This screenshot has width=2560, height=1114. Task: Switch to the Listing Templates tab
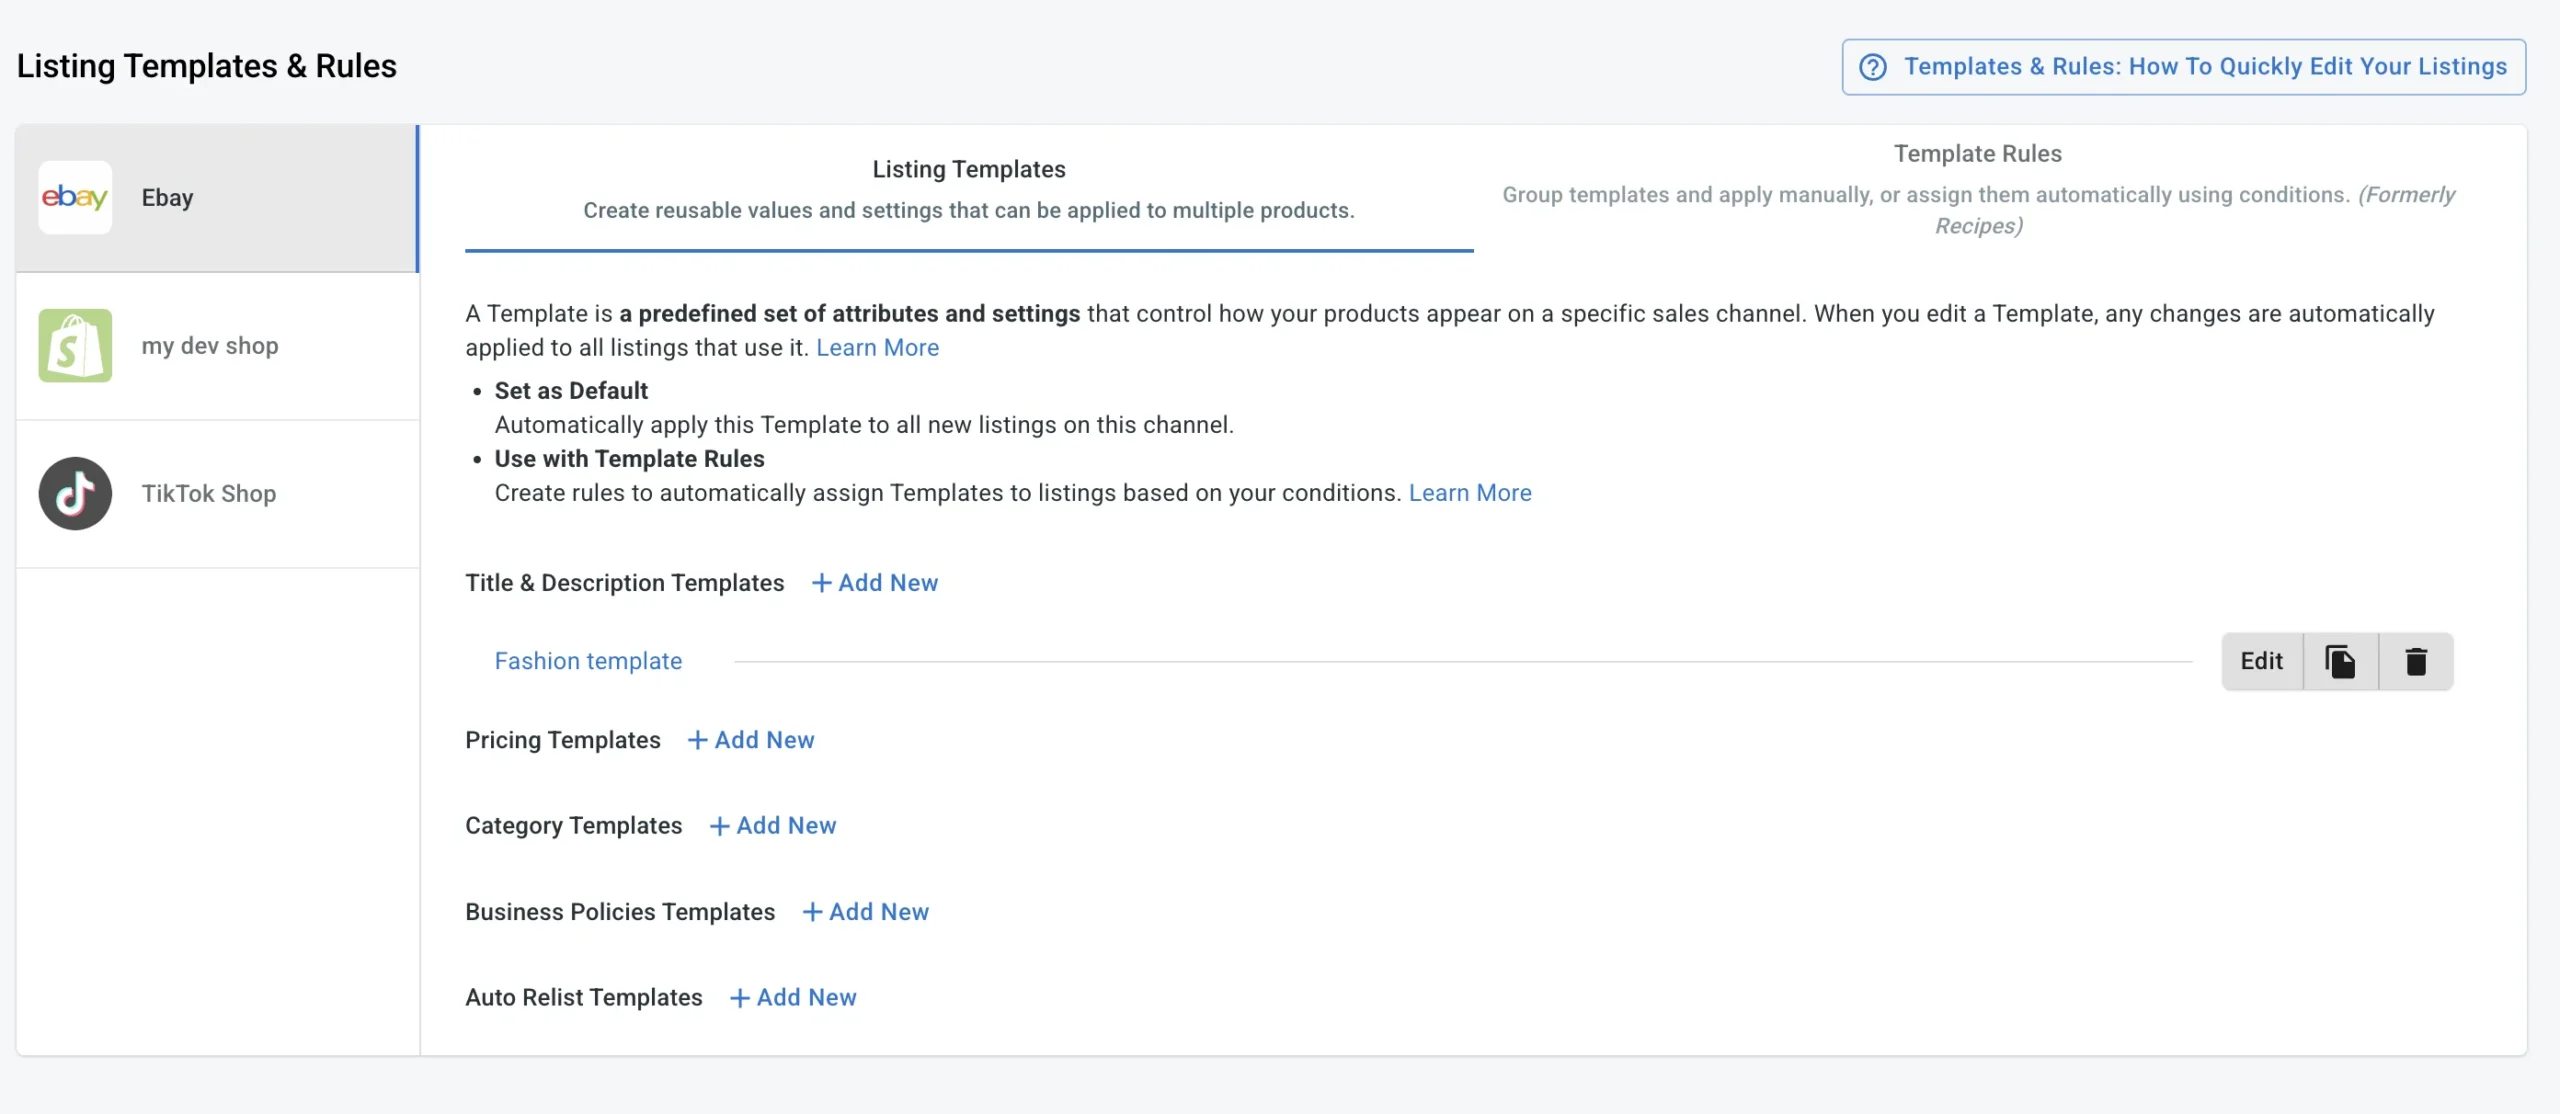pos(969,189)
